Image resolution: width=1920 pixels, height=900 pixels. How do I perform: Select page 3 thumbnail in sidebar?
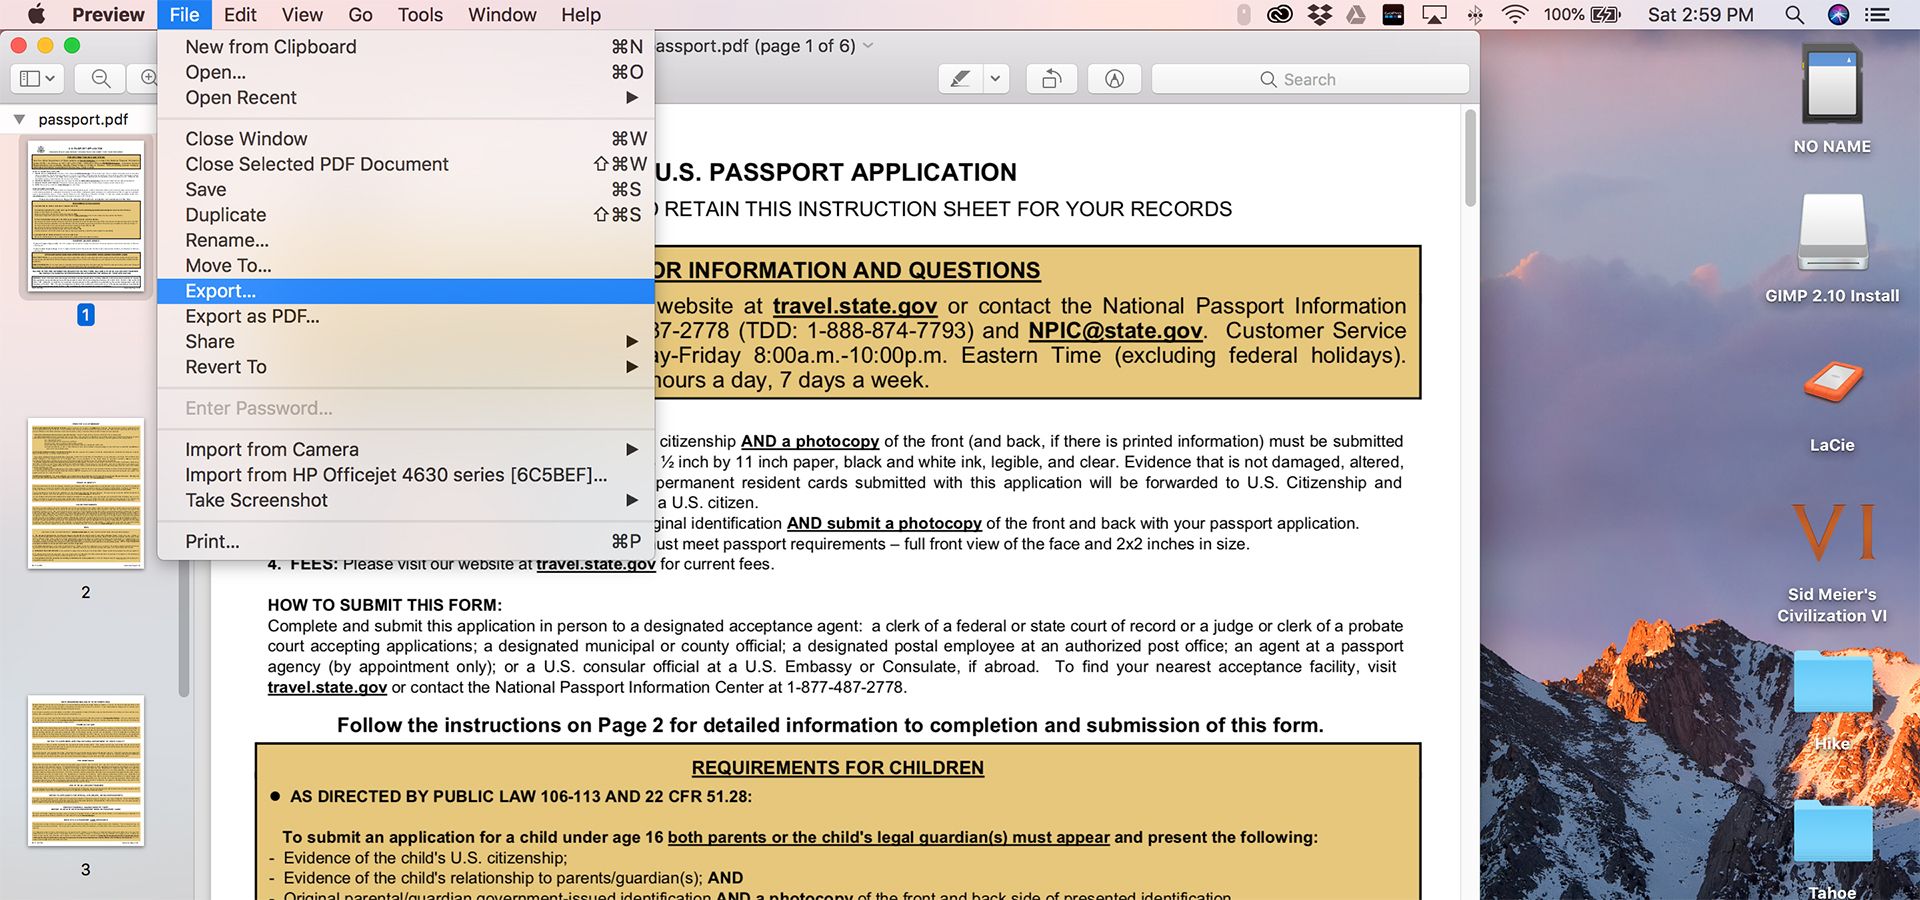click(86, 770)
